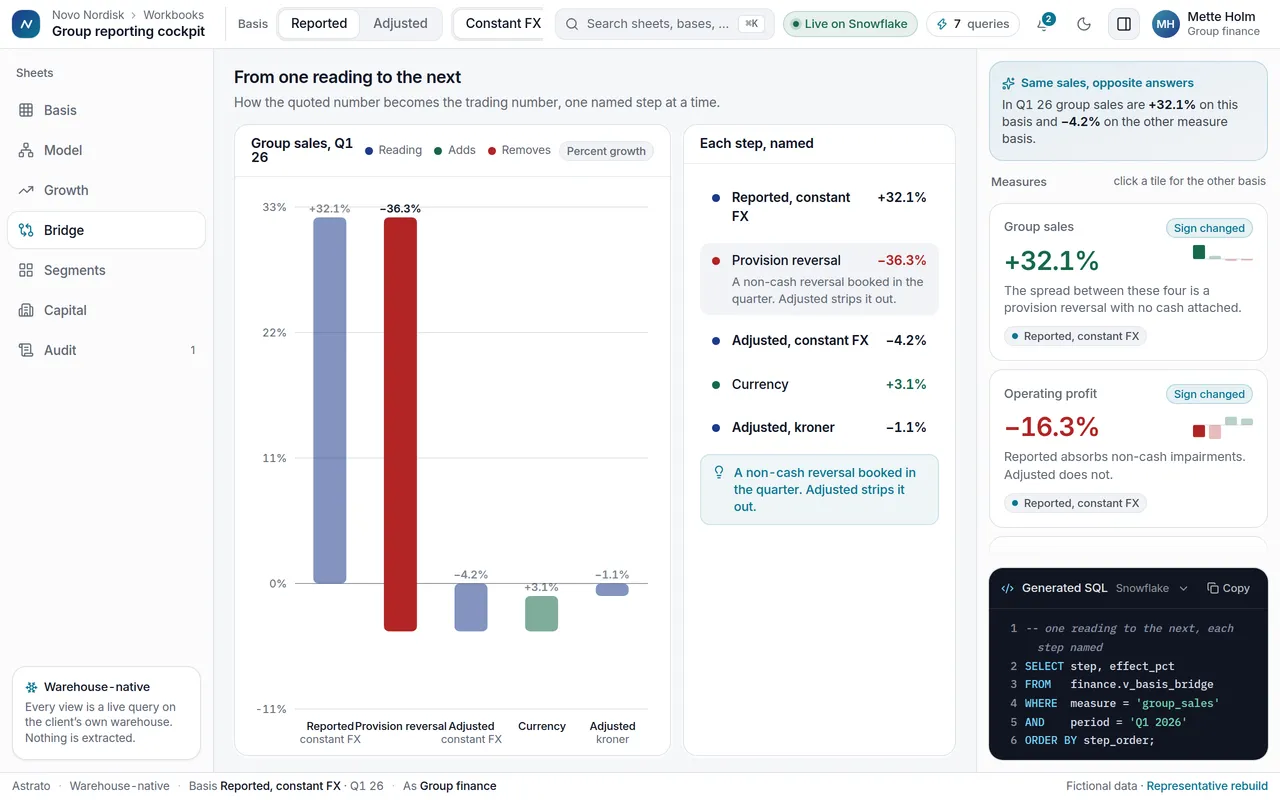Click the Model sheet icon in sidebar
This screenshot has height=800, width=1280.
(26, 150)
